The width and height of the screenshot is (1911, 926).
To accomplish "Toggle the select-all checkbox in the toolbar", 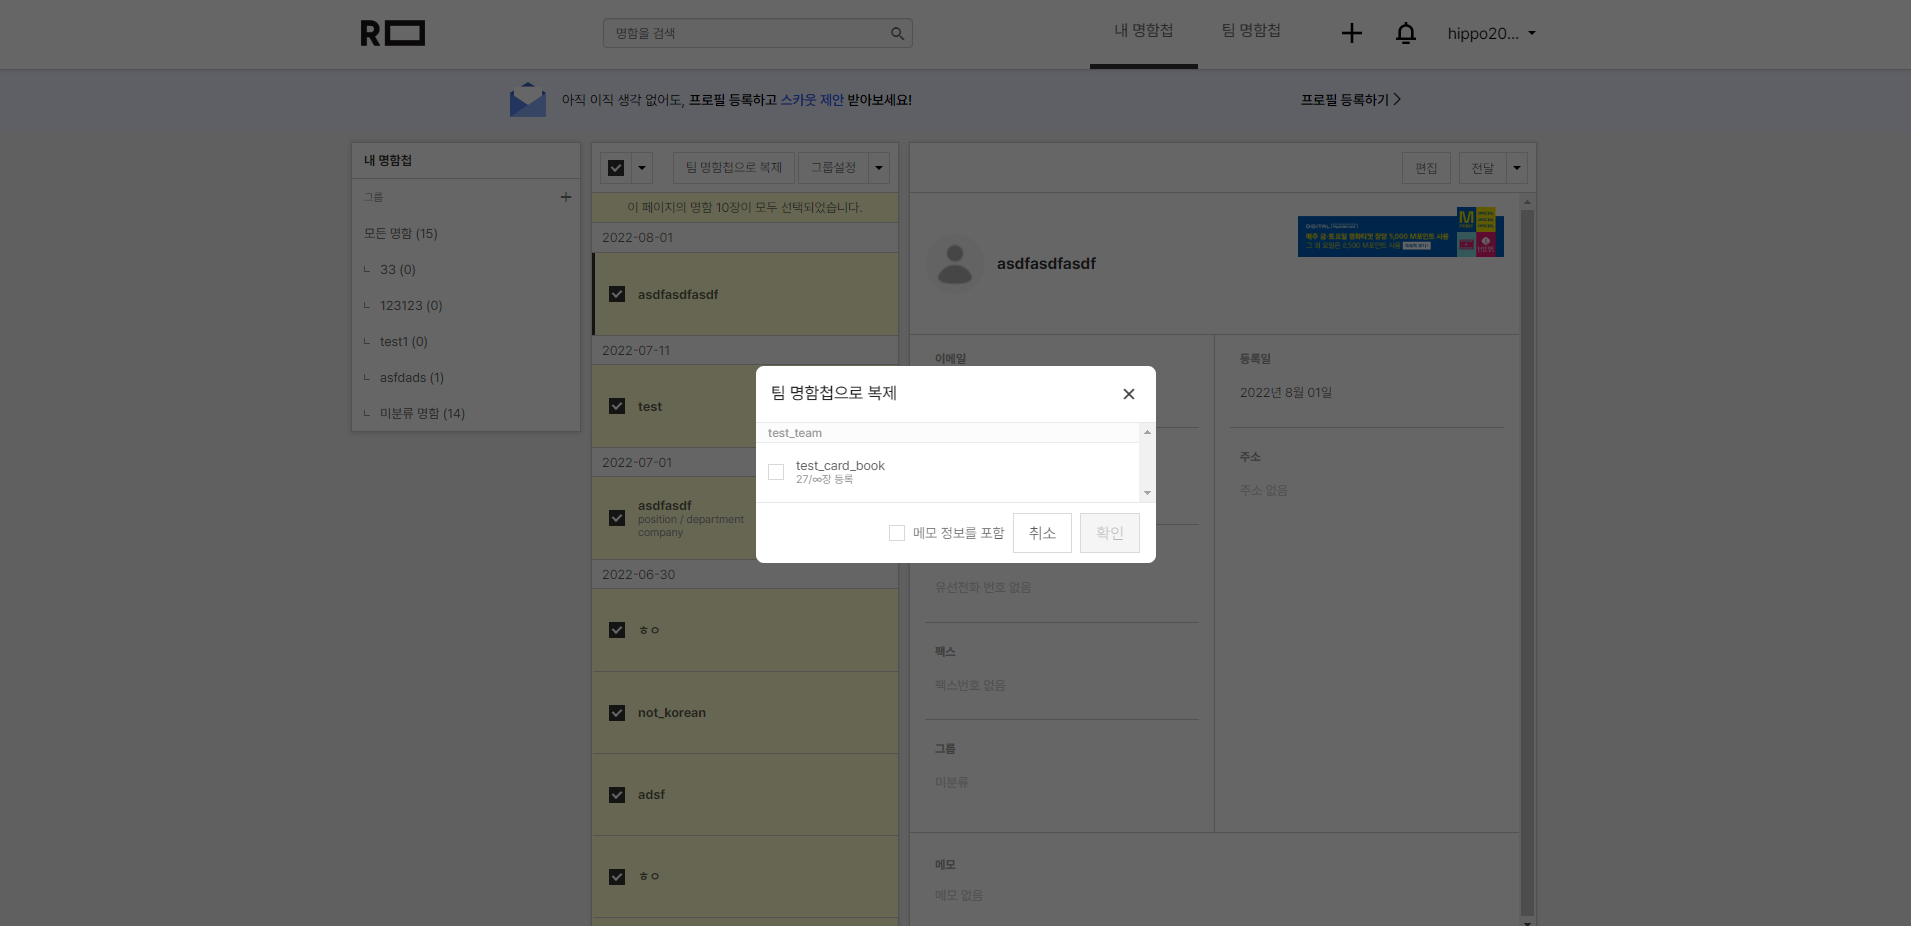I will coord(616,168).
